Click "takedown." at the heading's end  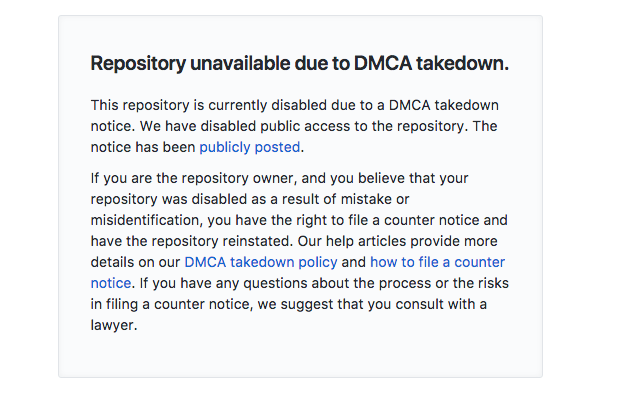(x=466, y=63)
